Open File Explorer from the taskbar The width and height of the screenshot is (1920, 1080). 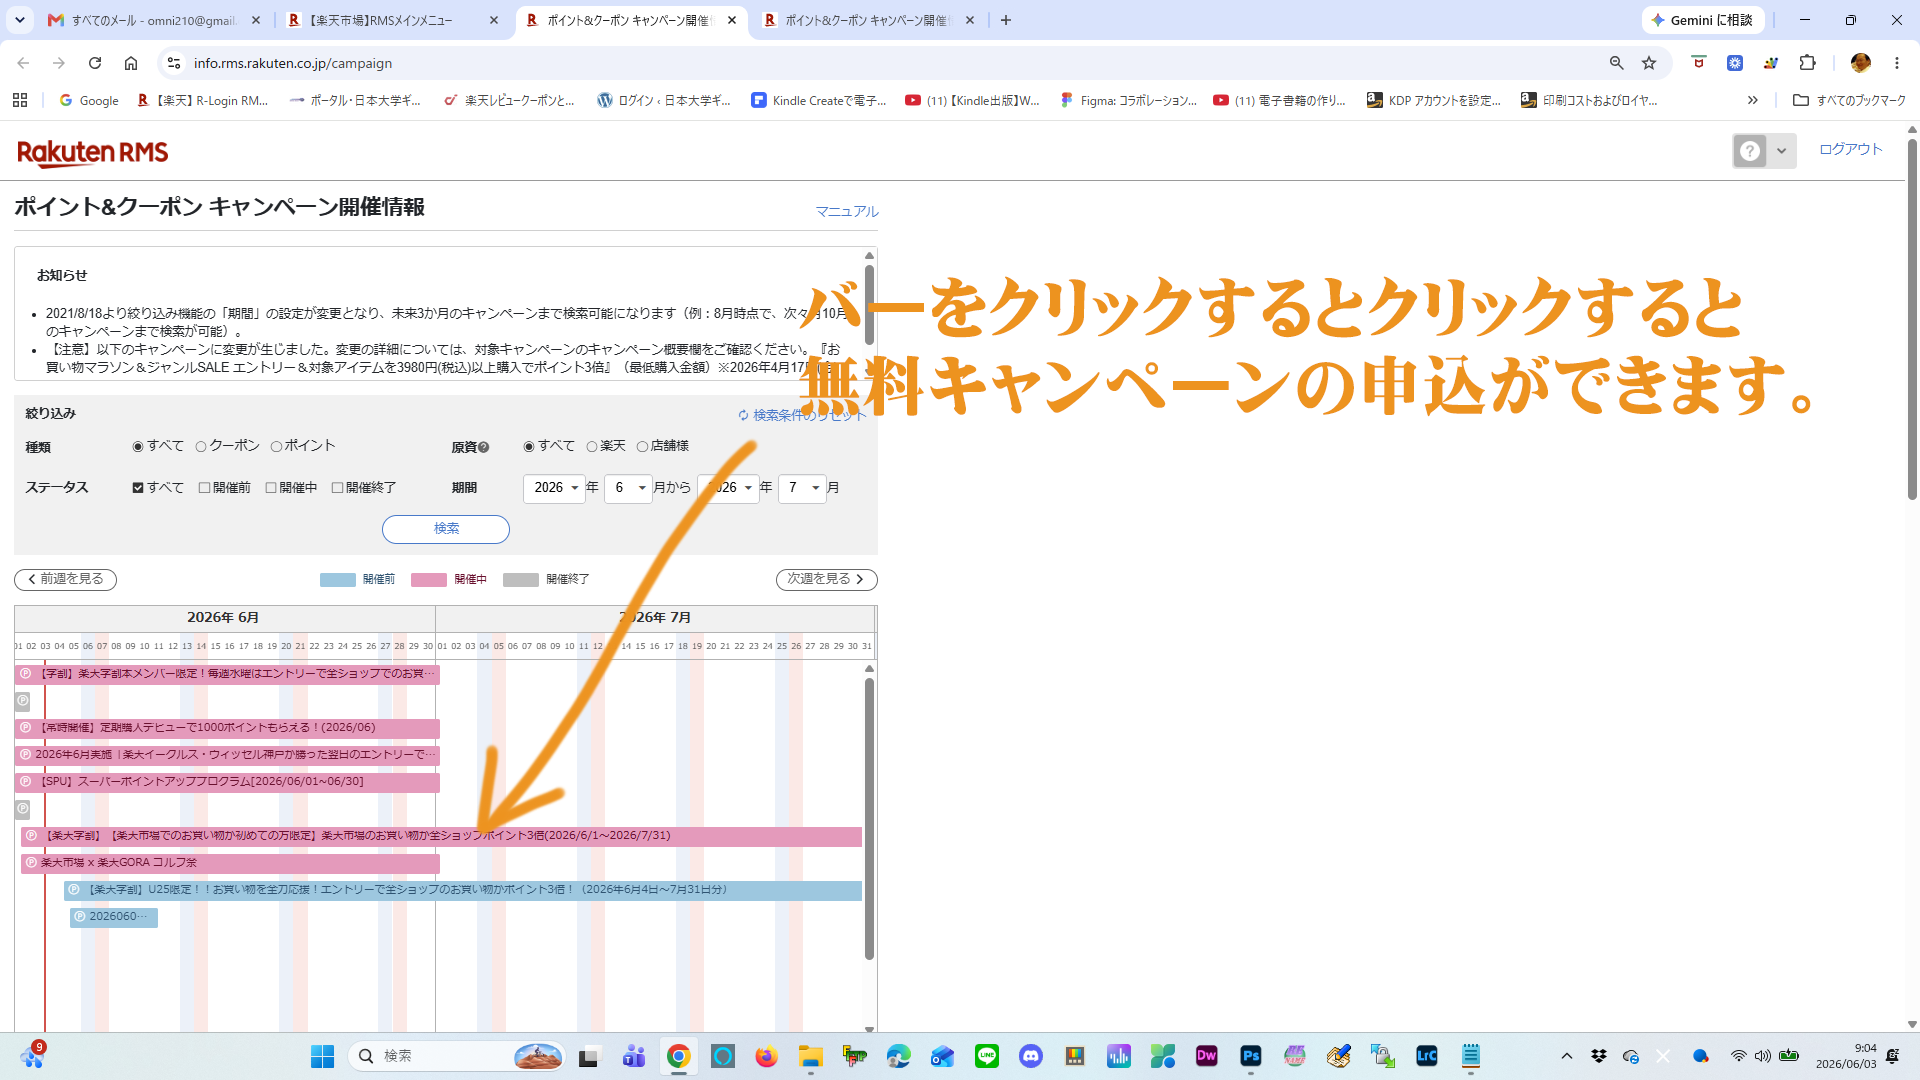pyautogui.click(x=811, y=1056)
